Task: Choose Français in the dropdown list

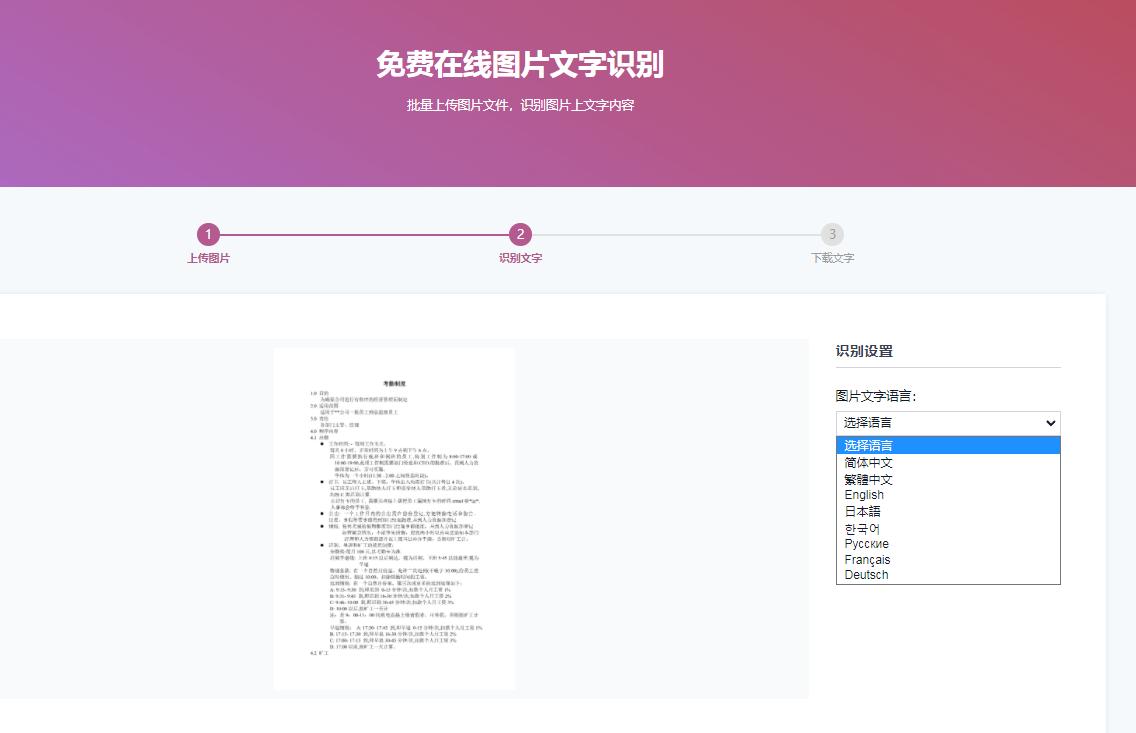Action: pos(948,560)
